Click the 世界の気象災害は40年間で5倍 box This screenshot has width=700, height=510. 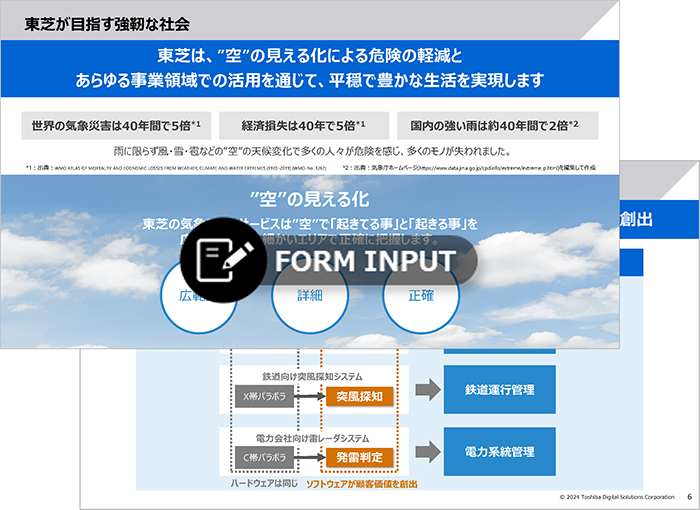[116, 125]
